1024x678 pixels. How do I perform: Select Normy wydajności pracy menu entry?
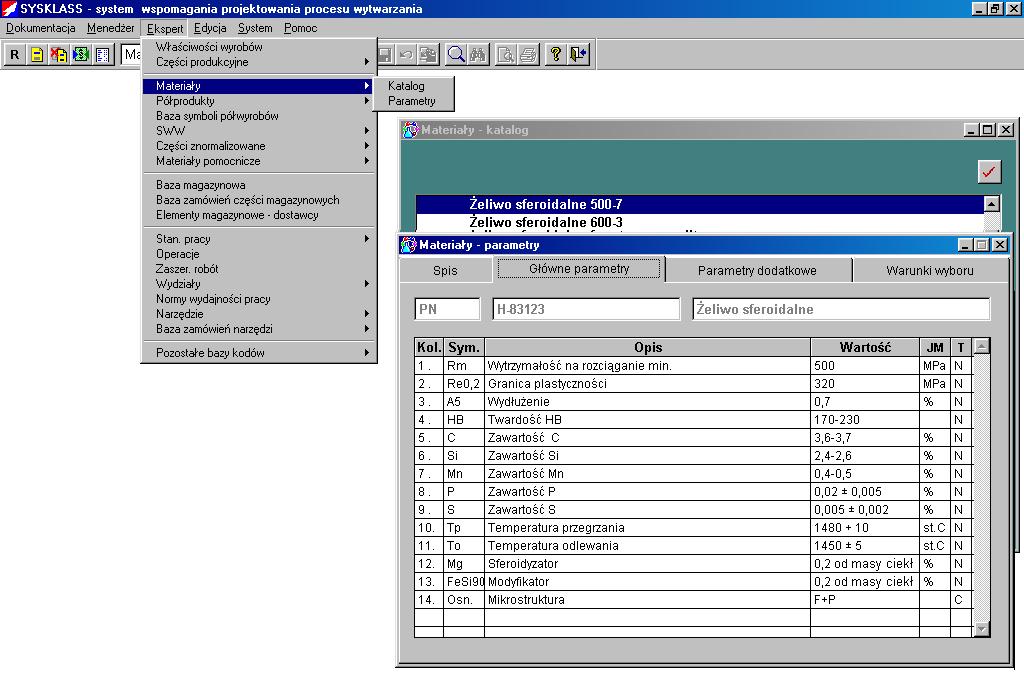click(x=259, y=299)
